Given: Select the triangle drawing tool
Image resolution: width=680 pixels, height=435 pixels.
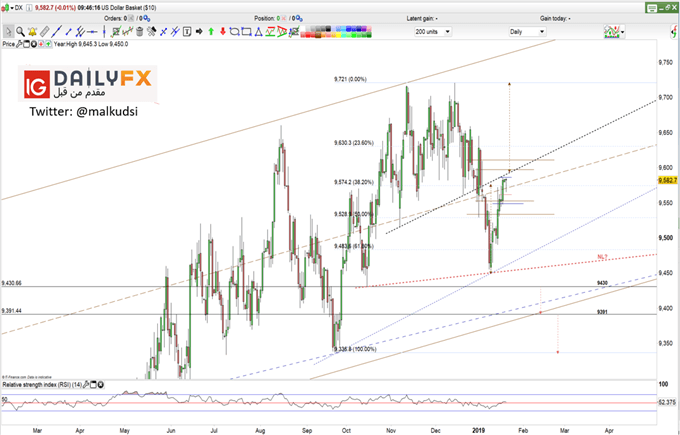Looking at the screenshot, I should [258, 32].
